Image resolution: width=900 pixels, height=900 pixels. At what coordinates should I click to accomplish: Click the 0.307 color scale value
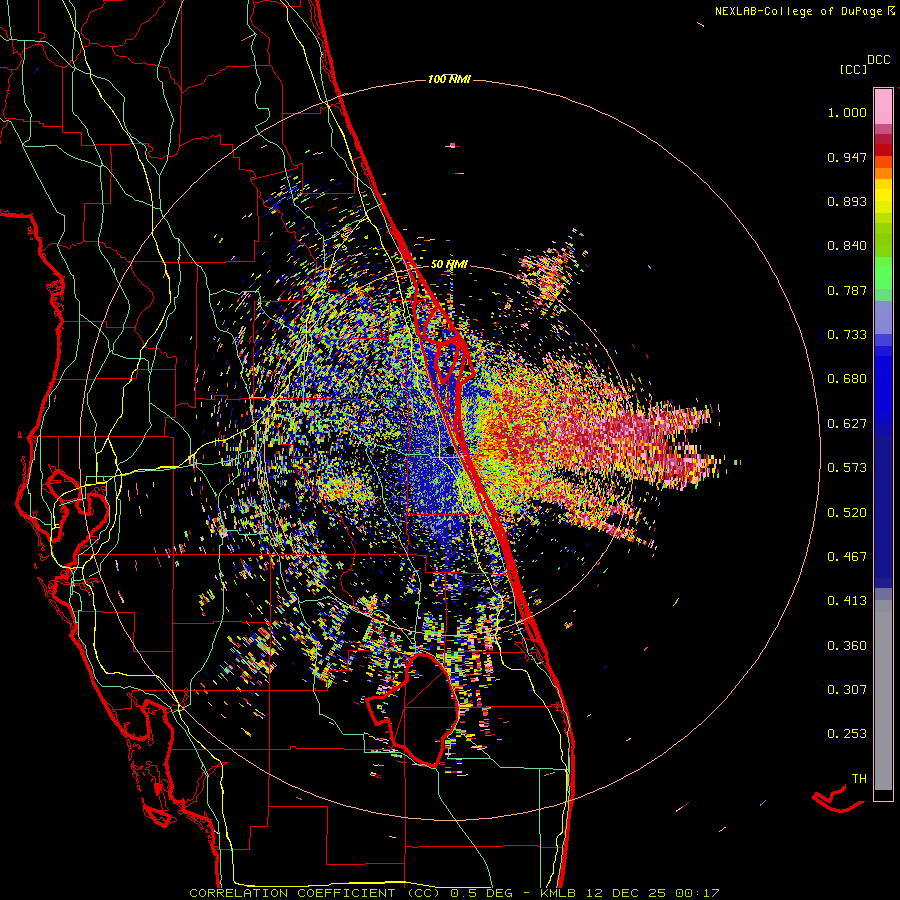847,690
